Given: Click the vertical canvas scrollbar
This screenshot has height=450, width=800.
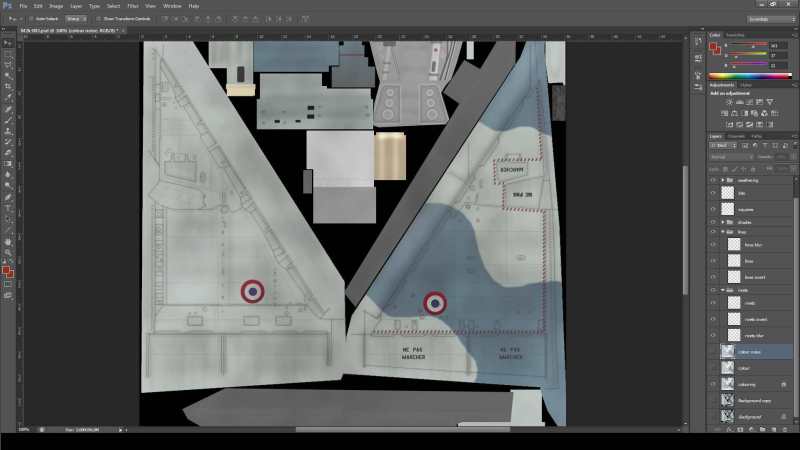Looking at the screenshot, I should click(x=686, y=230).
